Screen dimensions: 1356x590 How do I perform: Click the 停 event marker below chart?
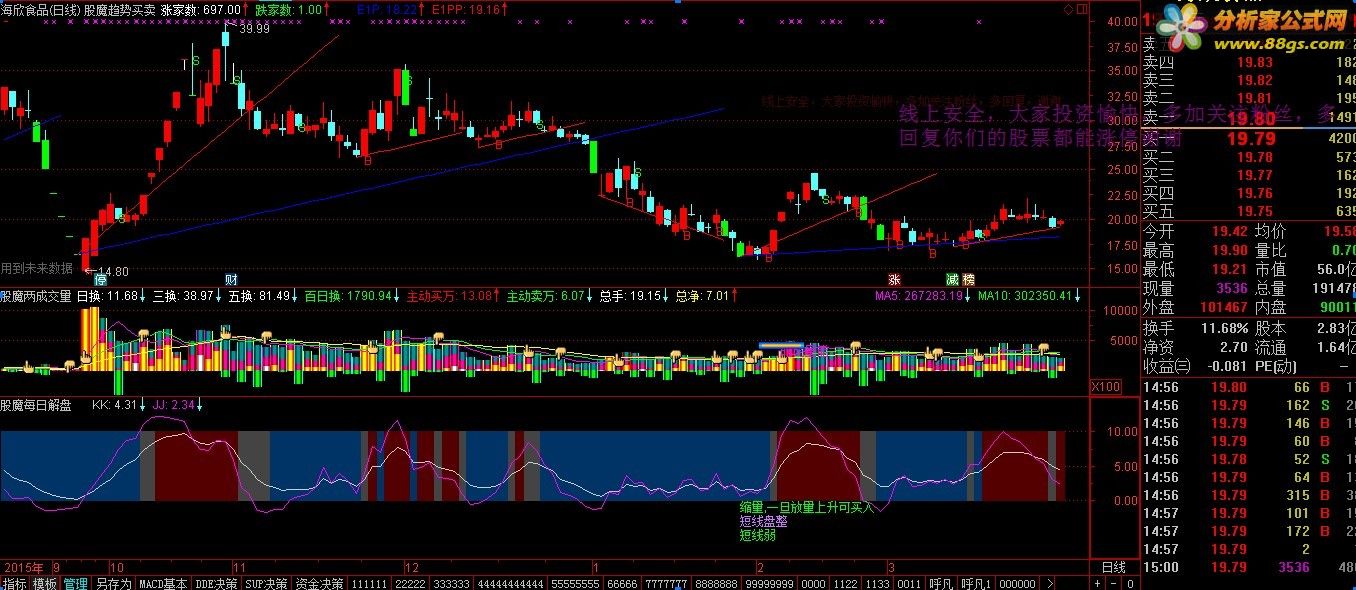coord(100,279)
